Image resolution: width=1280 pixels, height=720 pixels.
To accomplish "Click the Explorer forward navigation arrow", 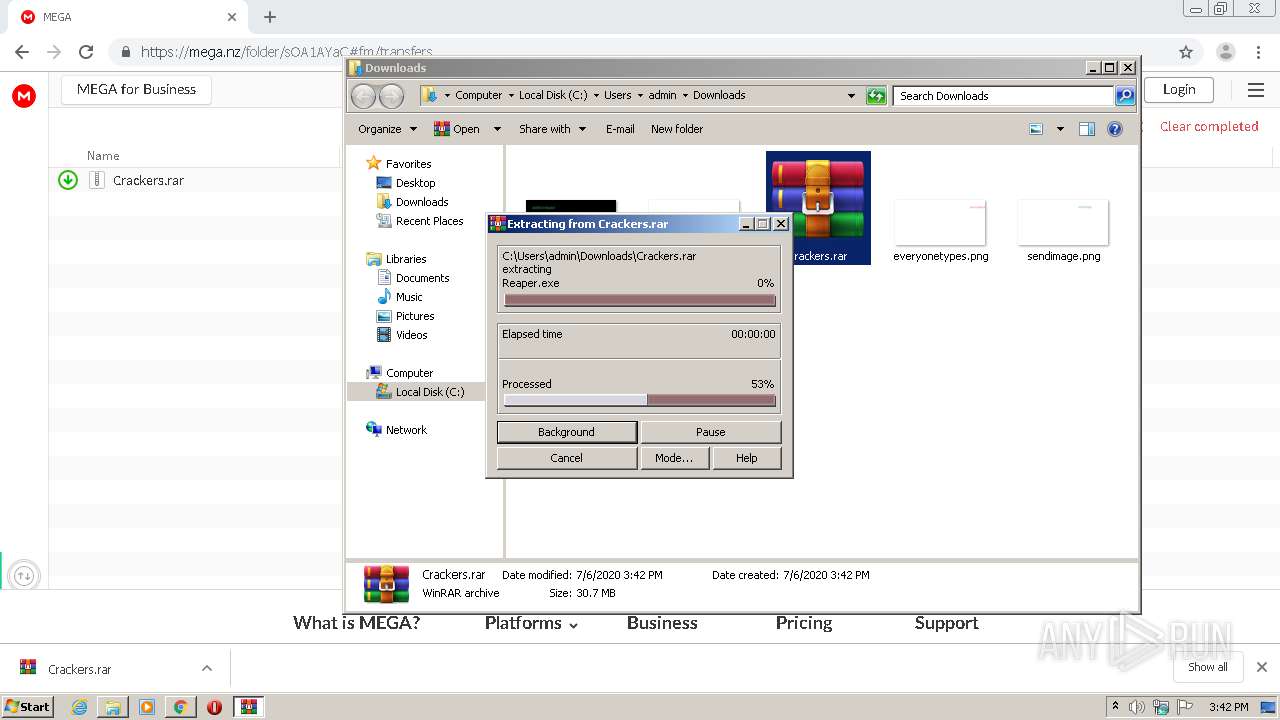I will 391,96.
